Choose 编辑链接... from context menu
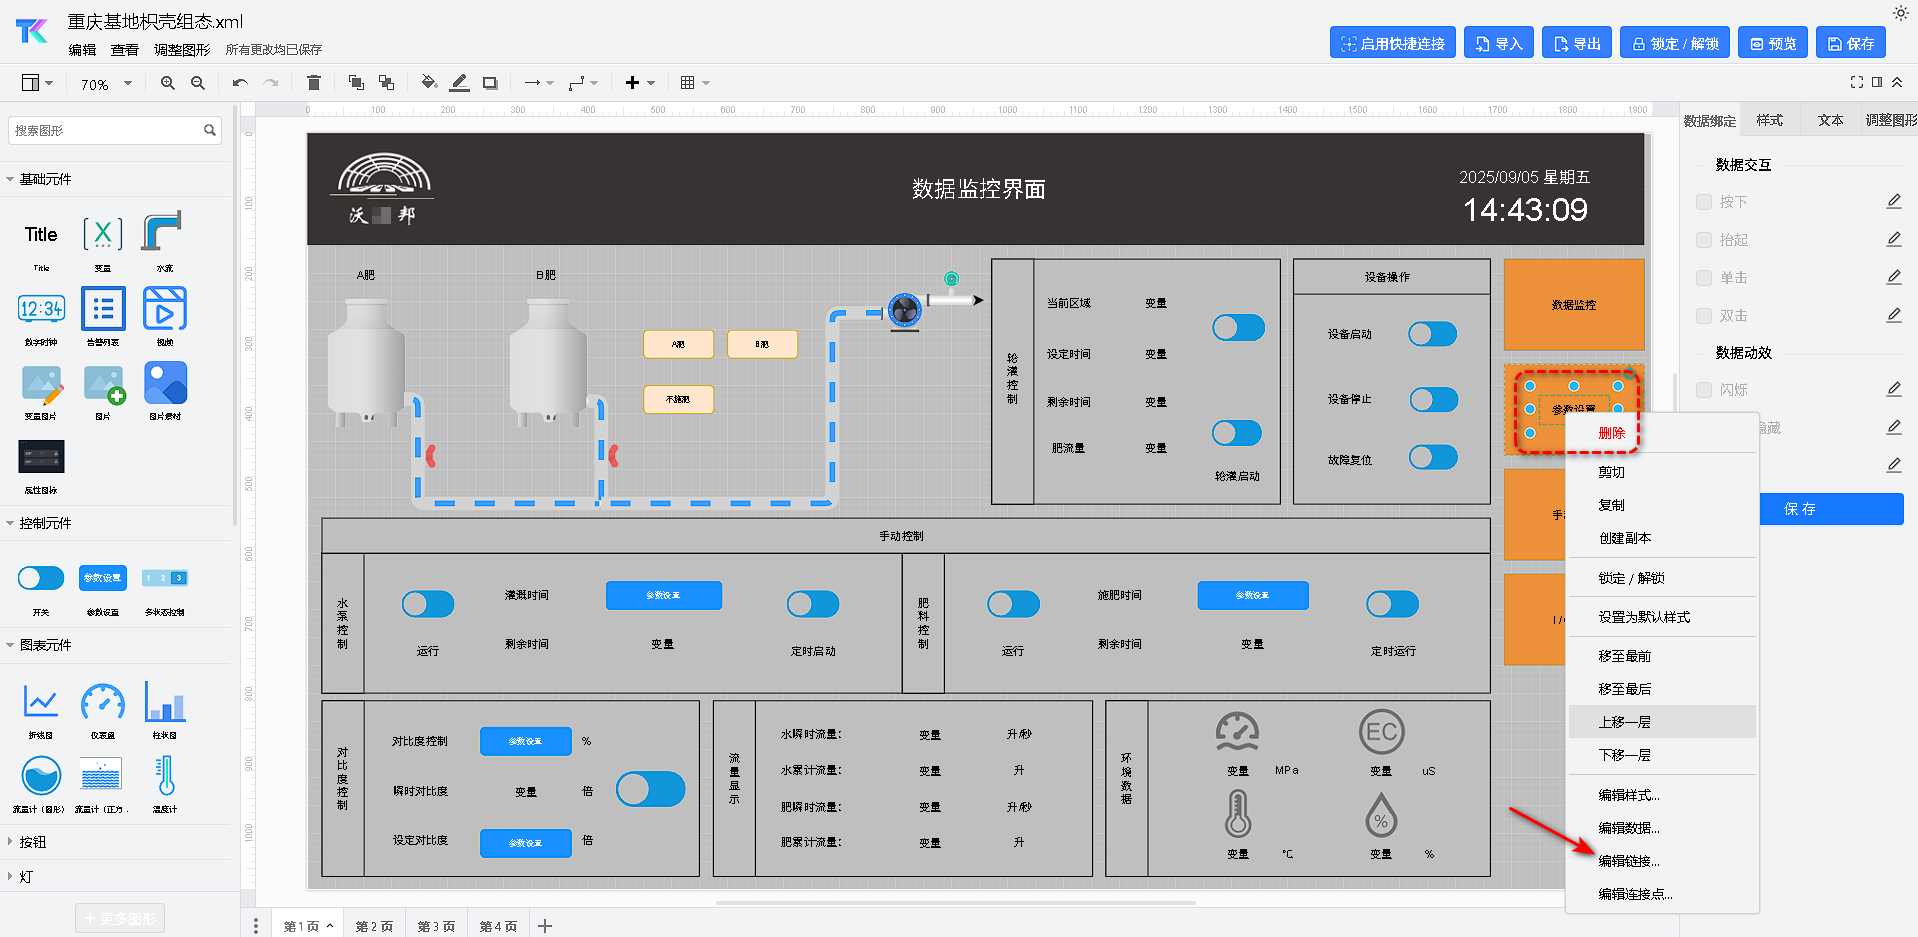Screen dimensions: 1918x937 [x=1628, y=861]
